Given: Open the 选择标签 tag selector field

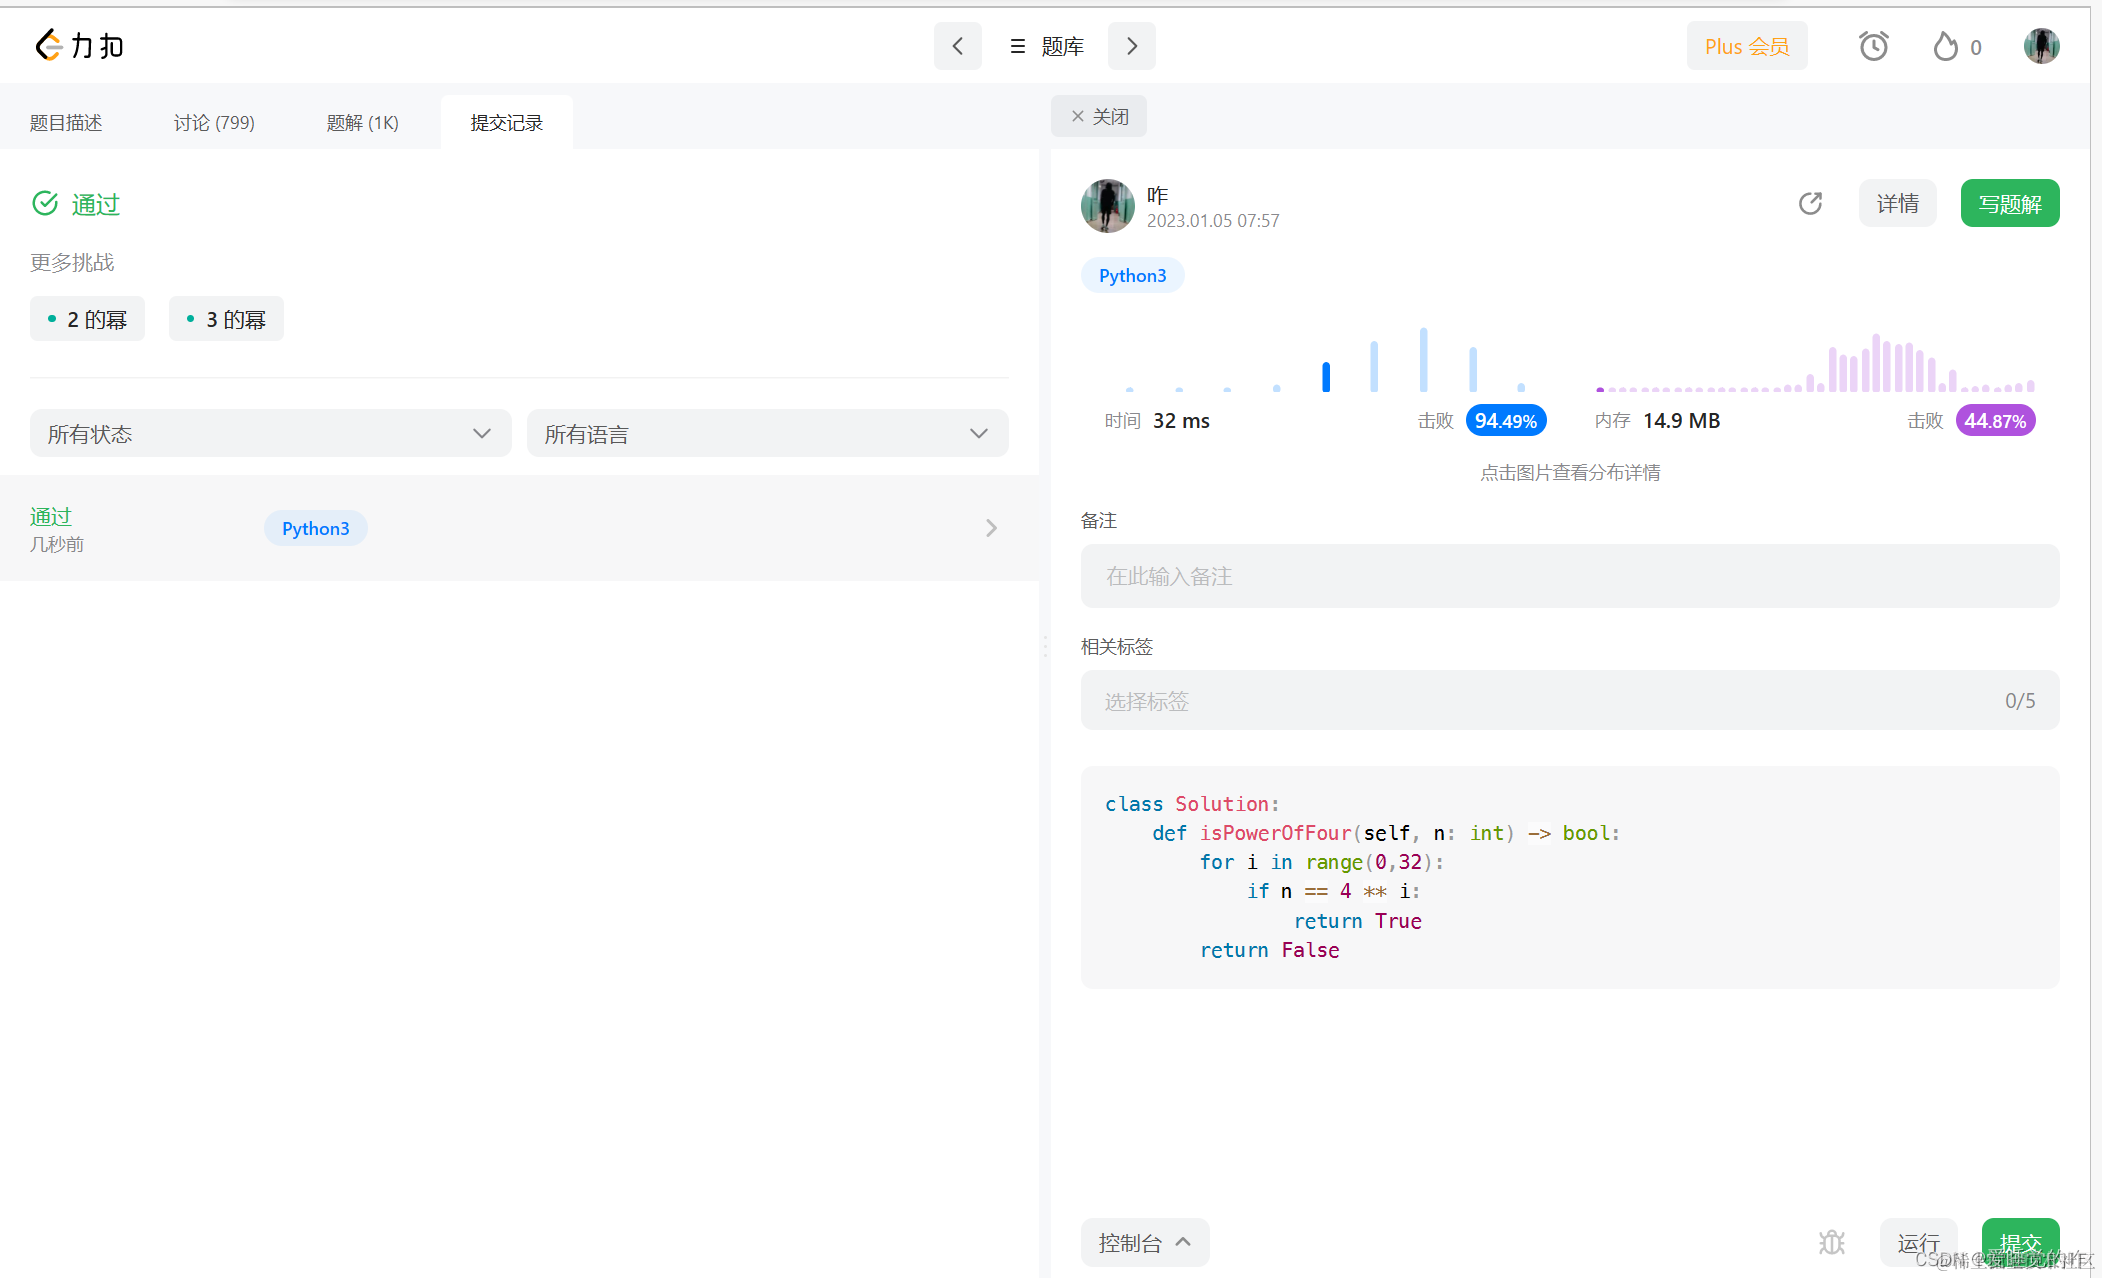Looking at the screenshot, I should pos(1569,700).
